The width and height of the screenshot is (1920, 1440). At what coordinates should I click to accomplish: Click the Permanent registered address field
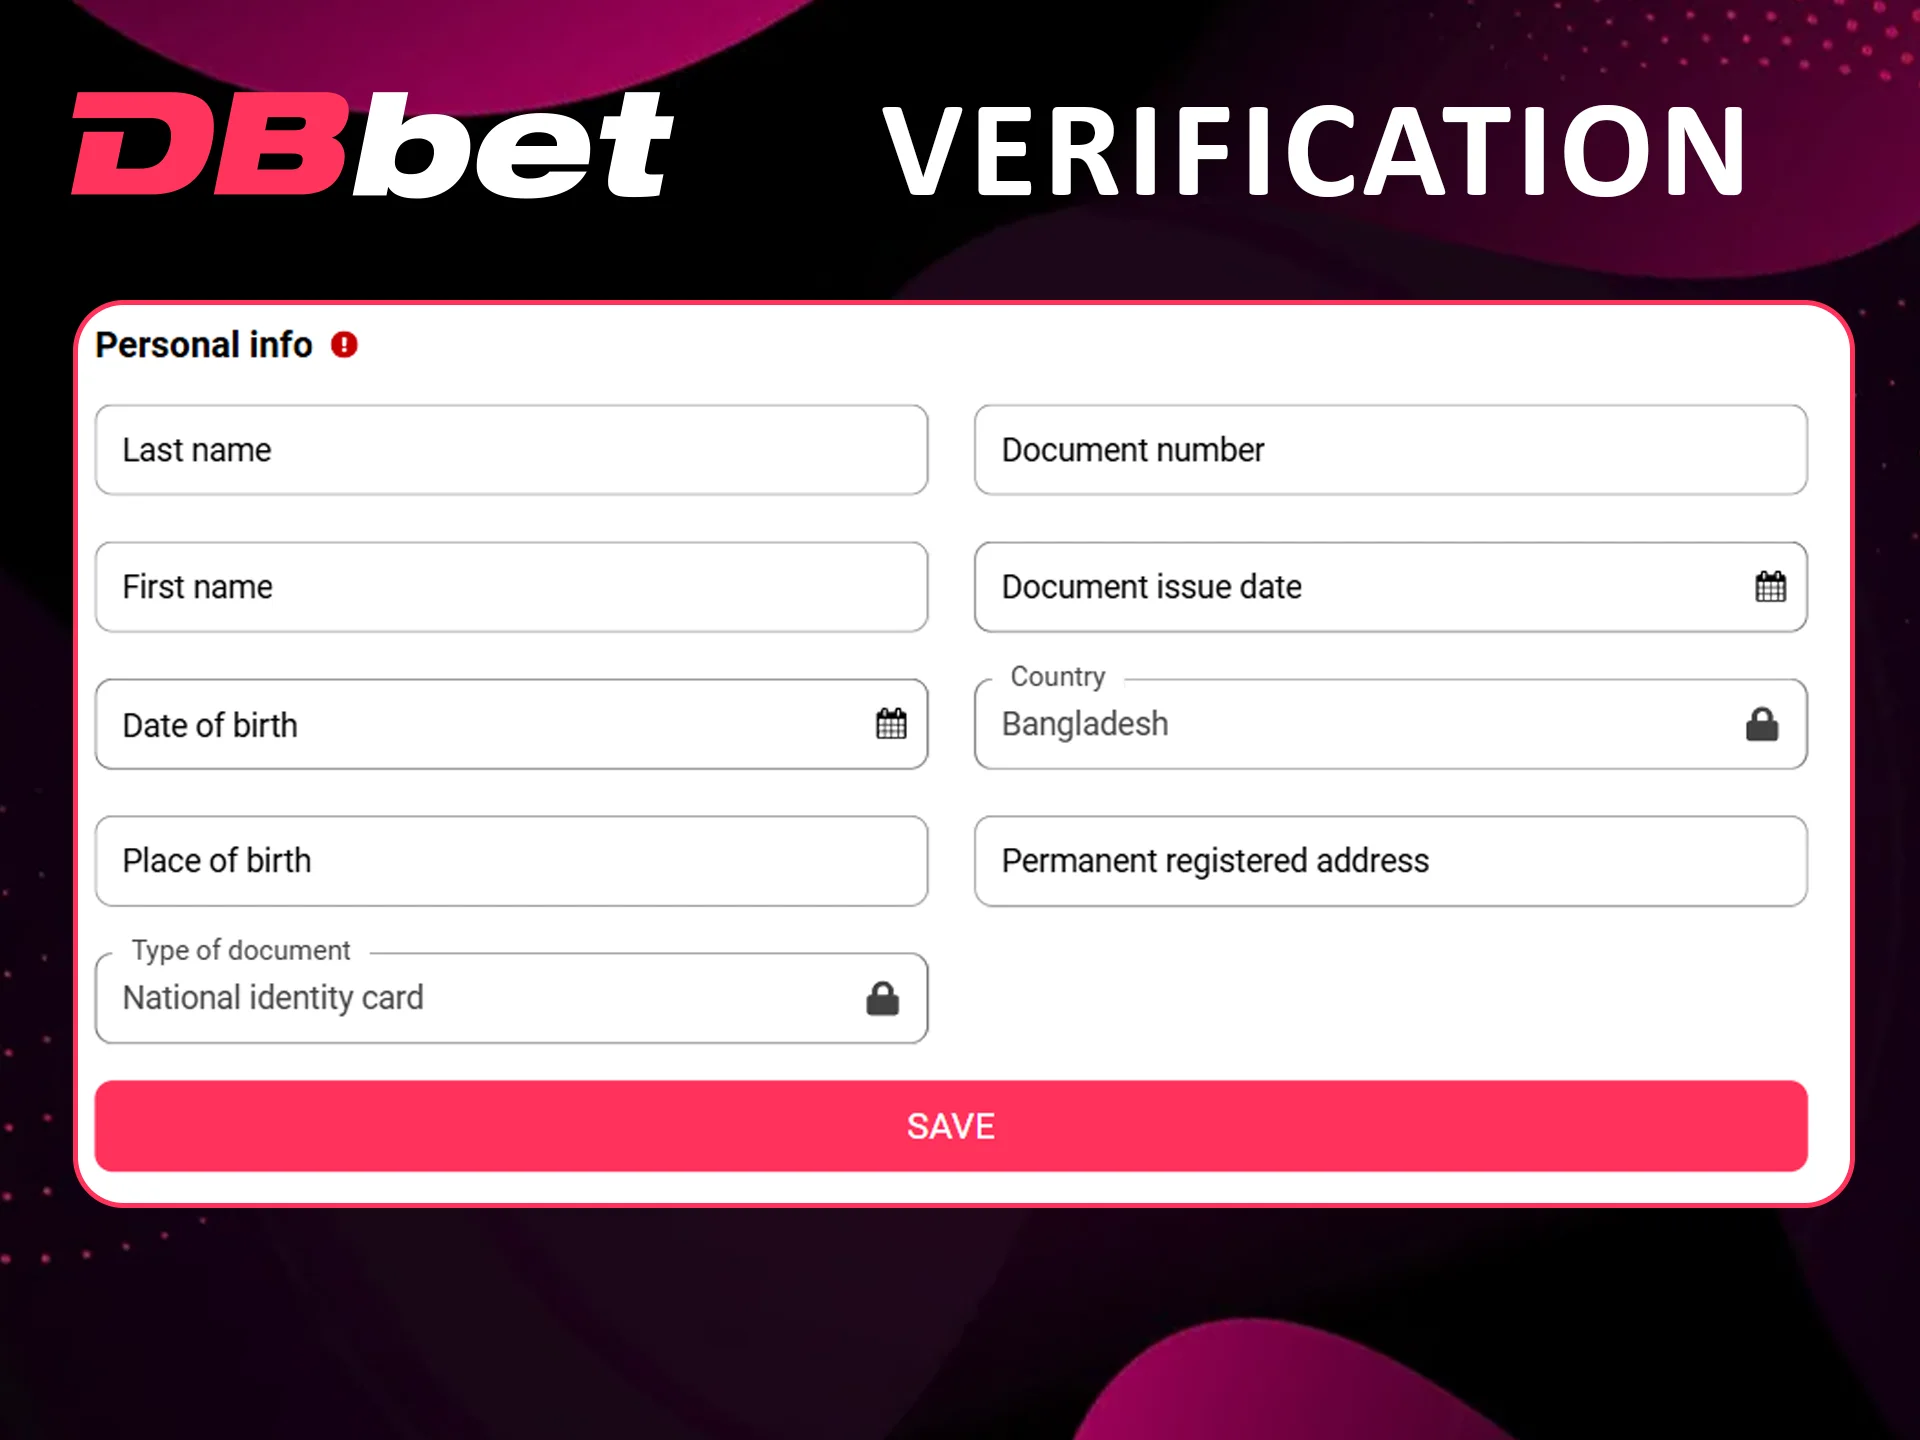tap(1390, 861)
